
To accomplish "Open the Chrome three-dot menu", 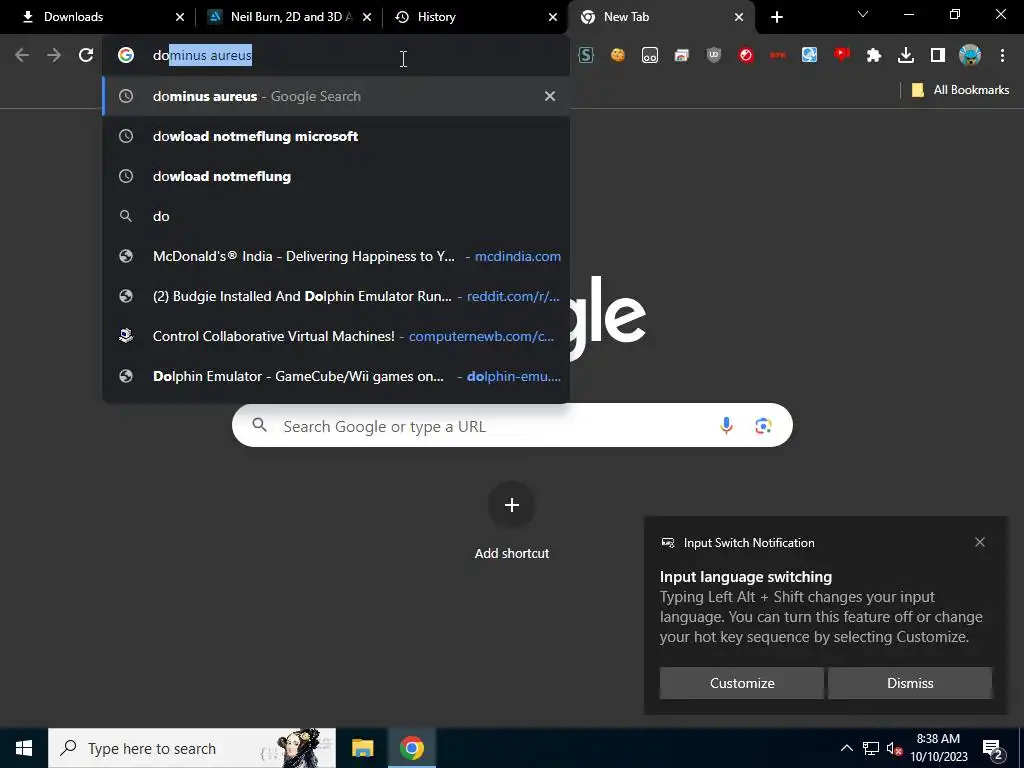I will 1002,56.
